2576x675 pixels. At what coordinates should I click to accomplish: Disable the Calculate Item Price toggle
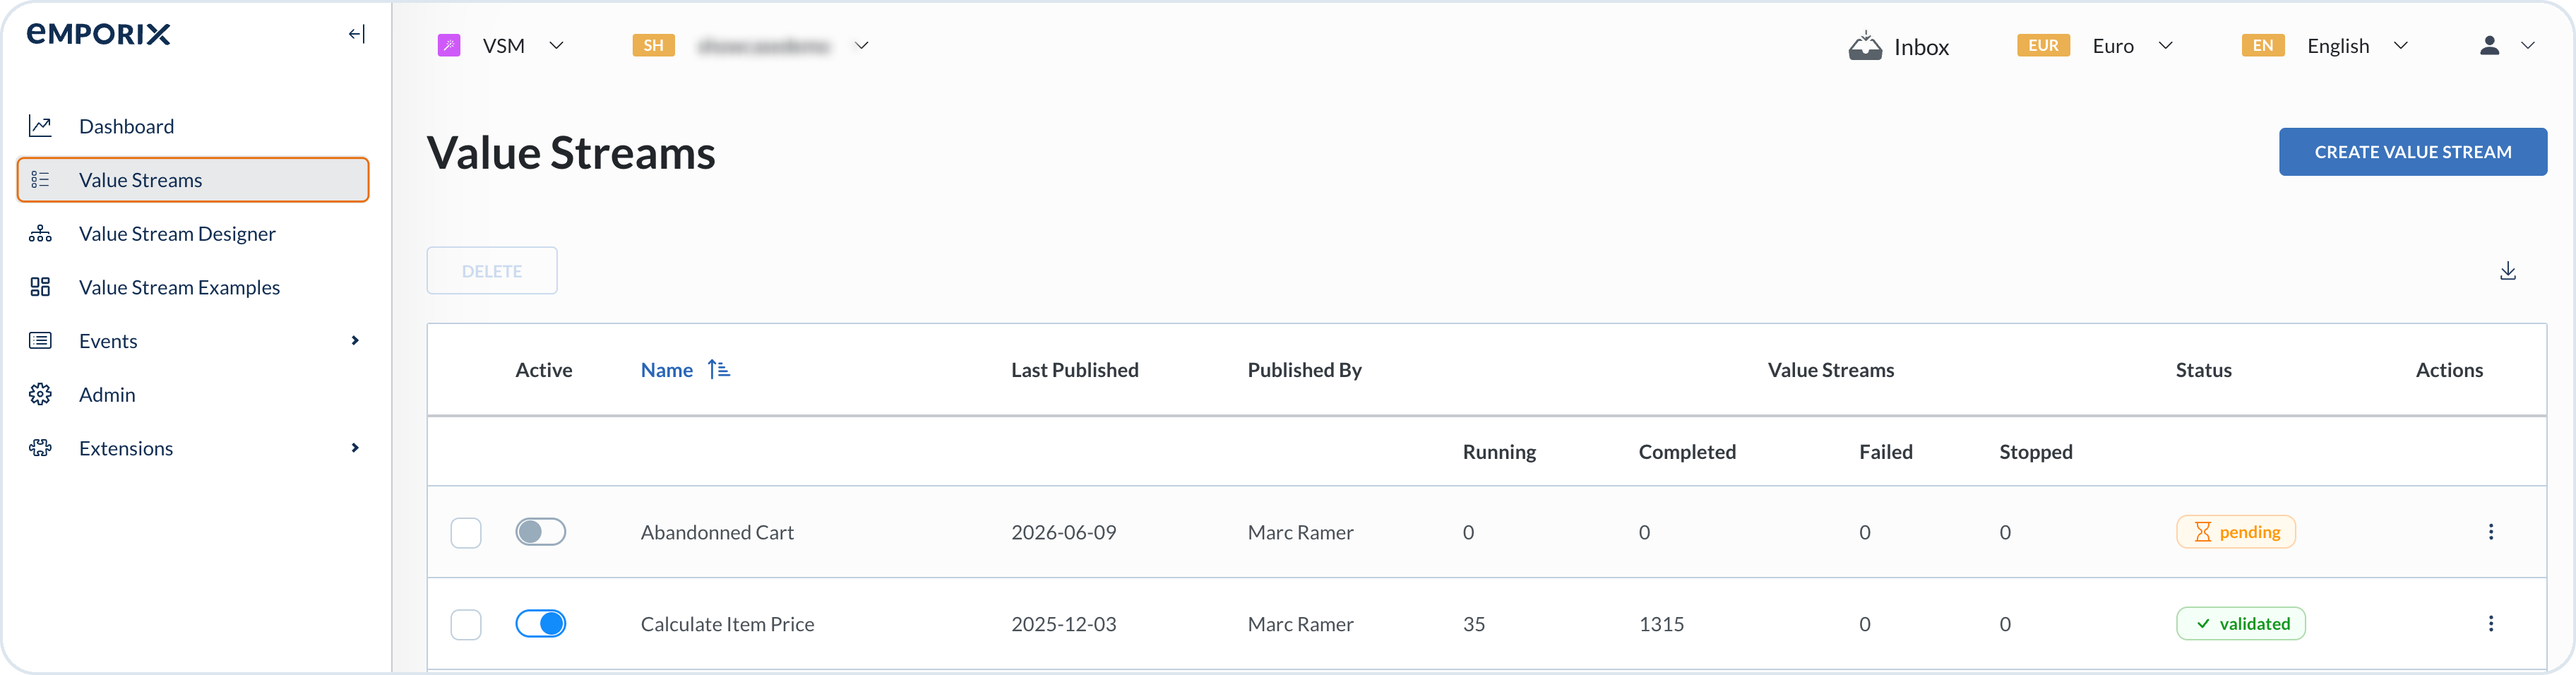point(541,624)
